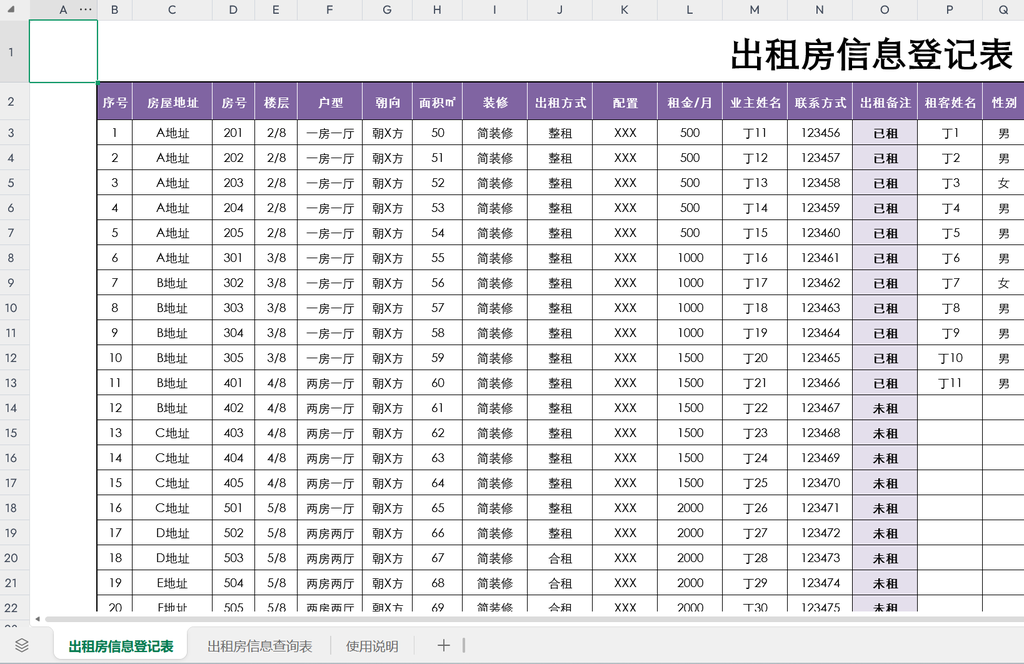Click the select-all corner triangle

tap(11, 10)
